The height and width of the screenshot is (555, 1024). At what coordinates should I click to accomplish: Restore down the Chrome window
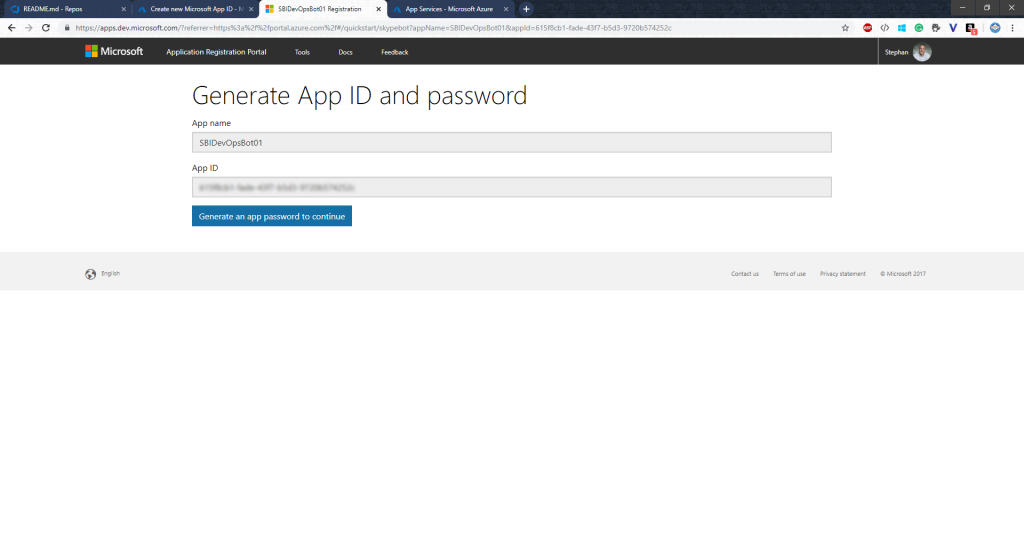[x=987, y=8]
